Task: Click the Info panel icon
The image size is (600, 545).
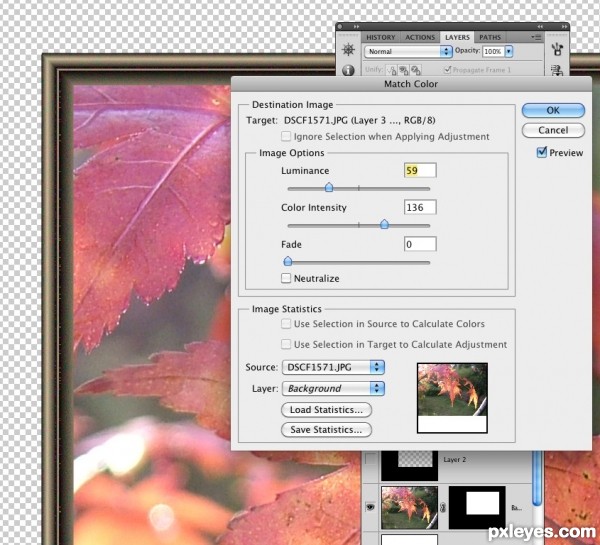Action: (x=348, y=70)
